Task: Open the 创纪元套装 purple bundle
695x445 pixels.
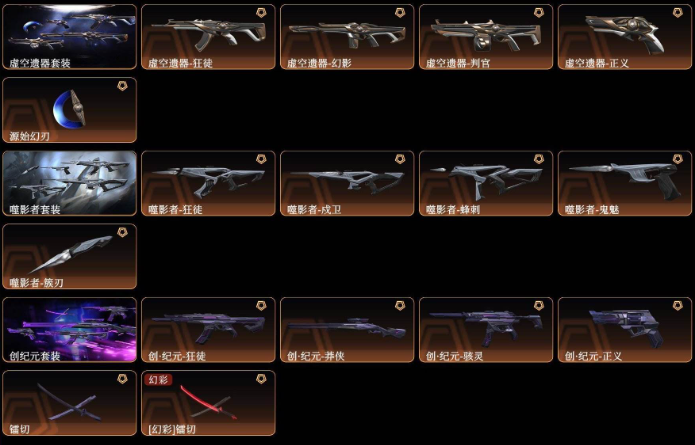Action: point(70,330)
